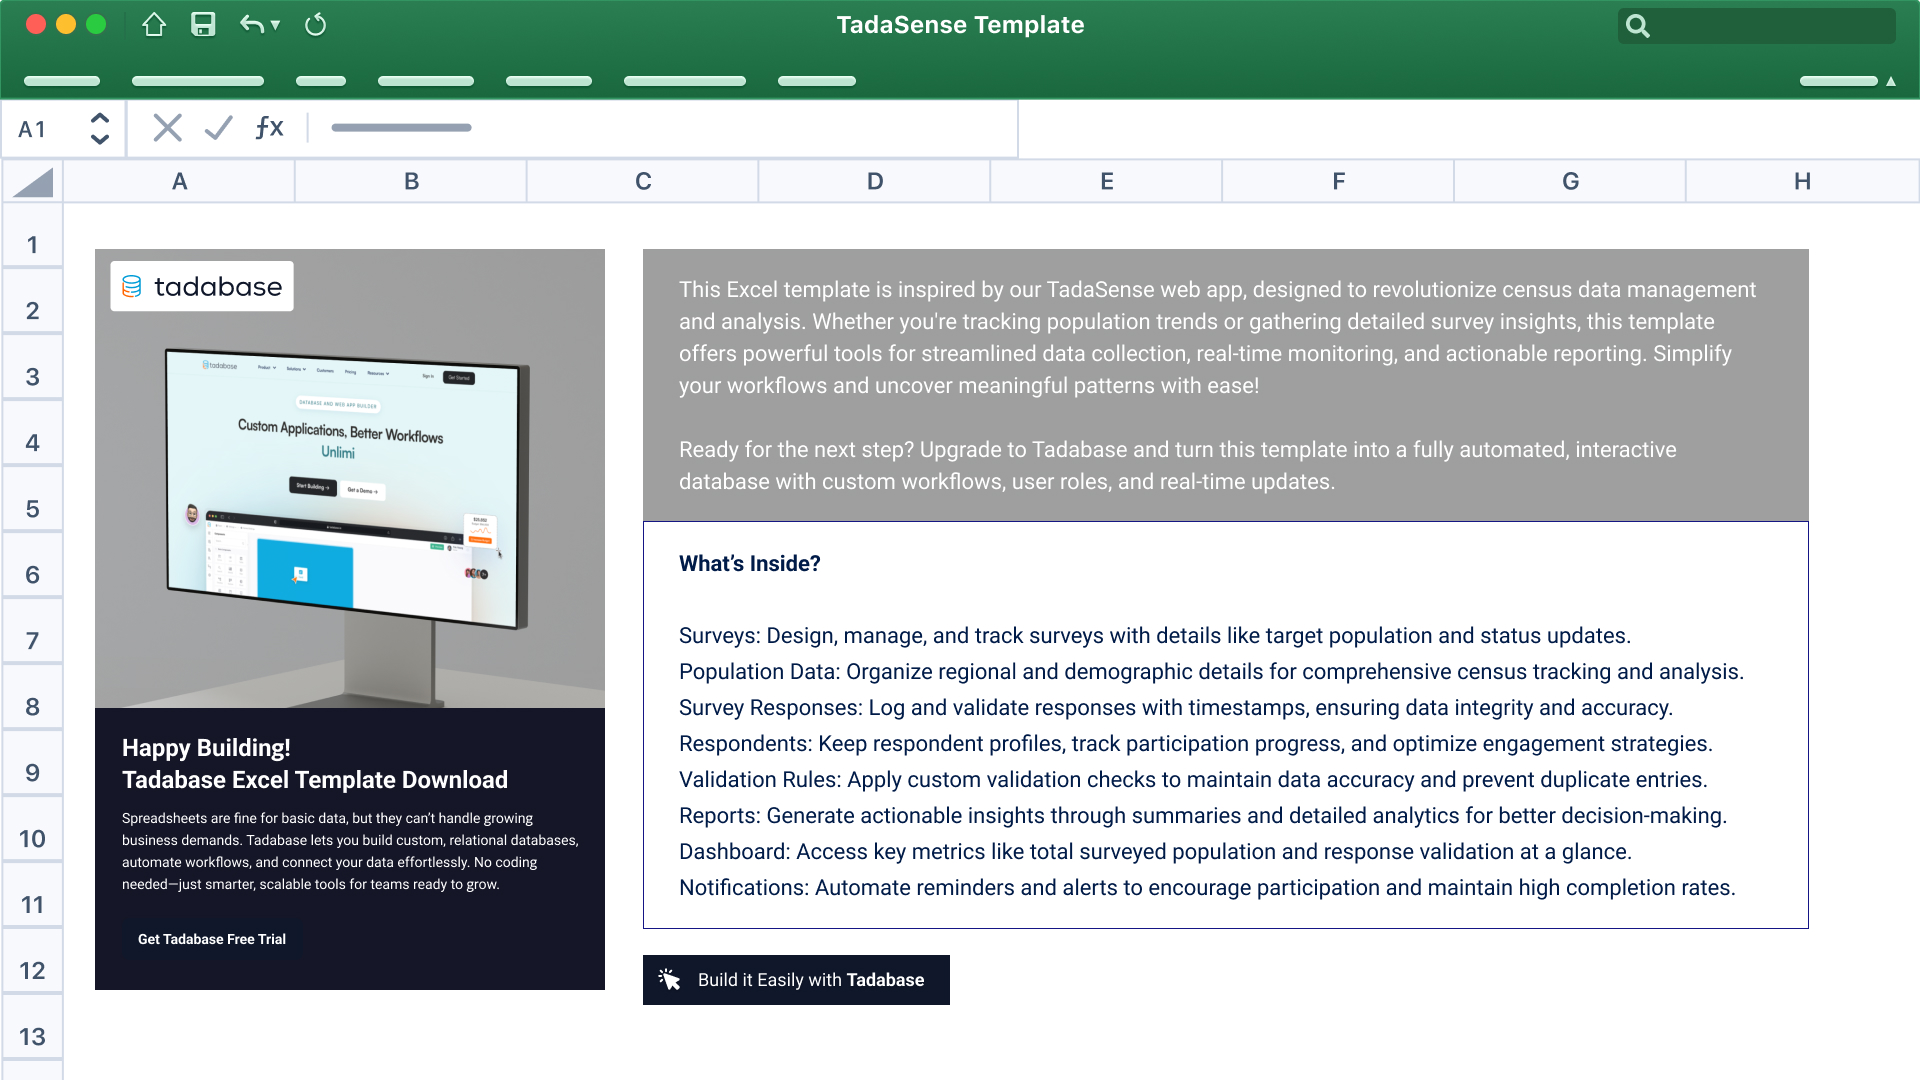Click the Survey Responses description line
This screenshot has height=1080, width=1920.
[x=1176, y=708]
